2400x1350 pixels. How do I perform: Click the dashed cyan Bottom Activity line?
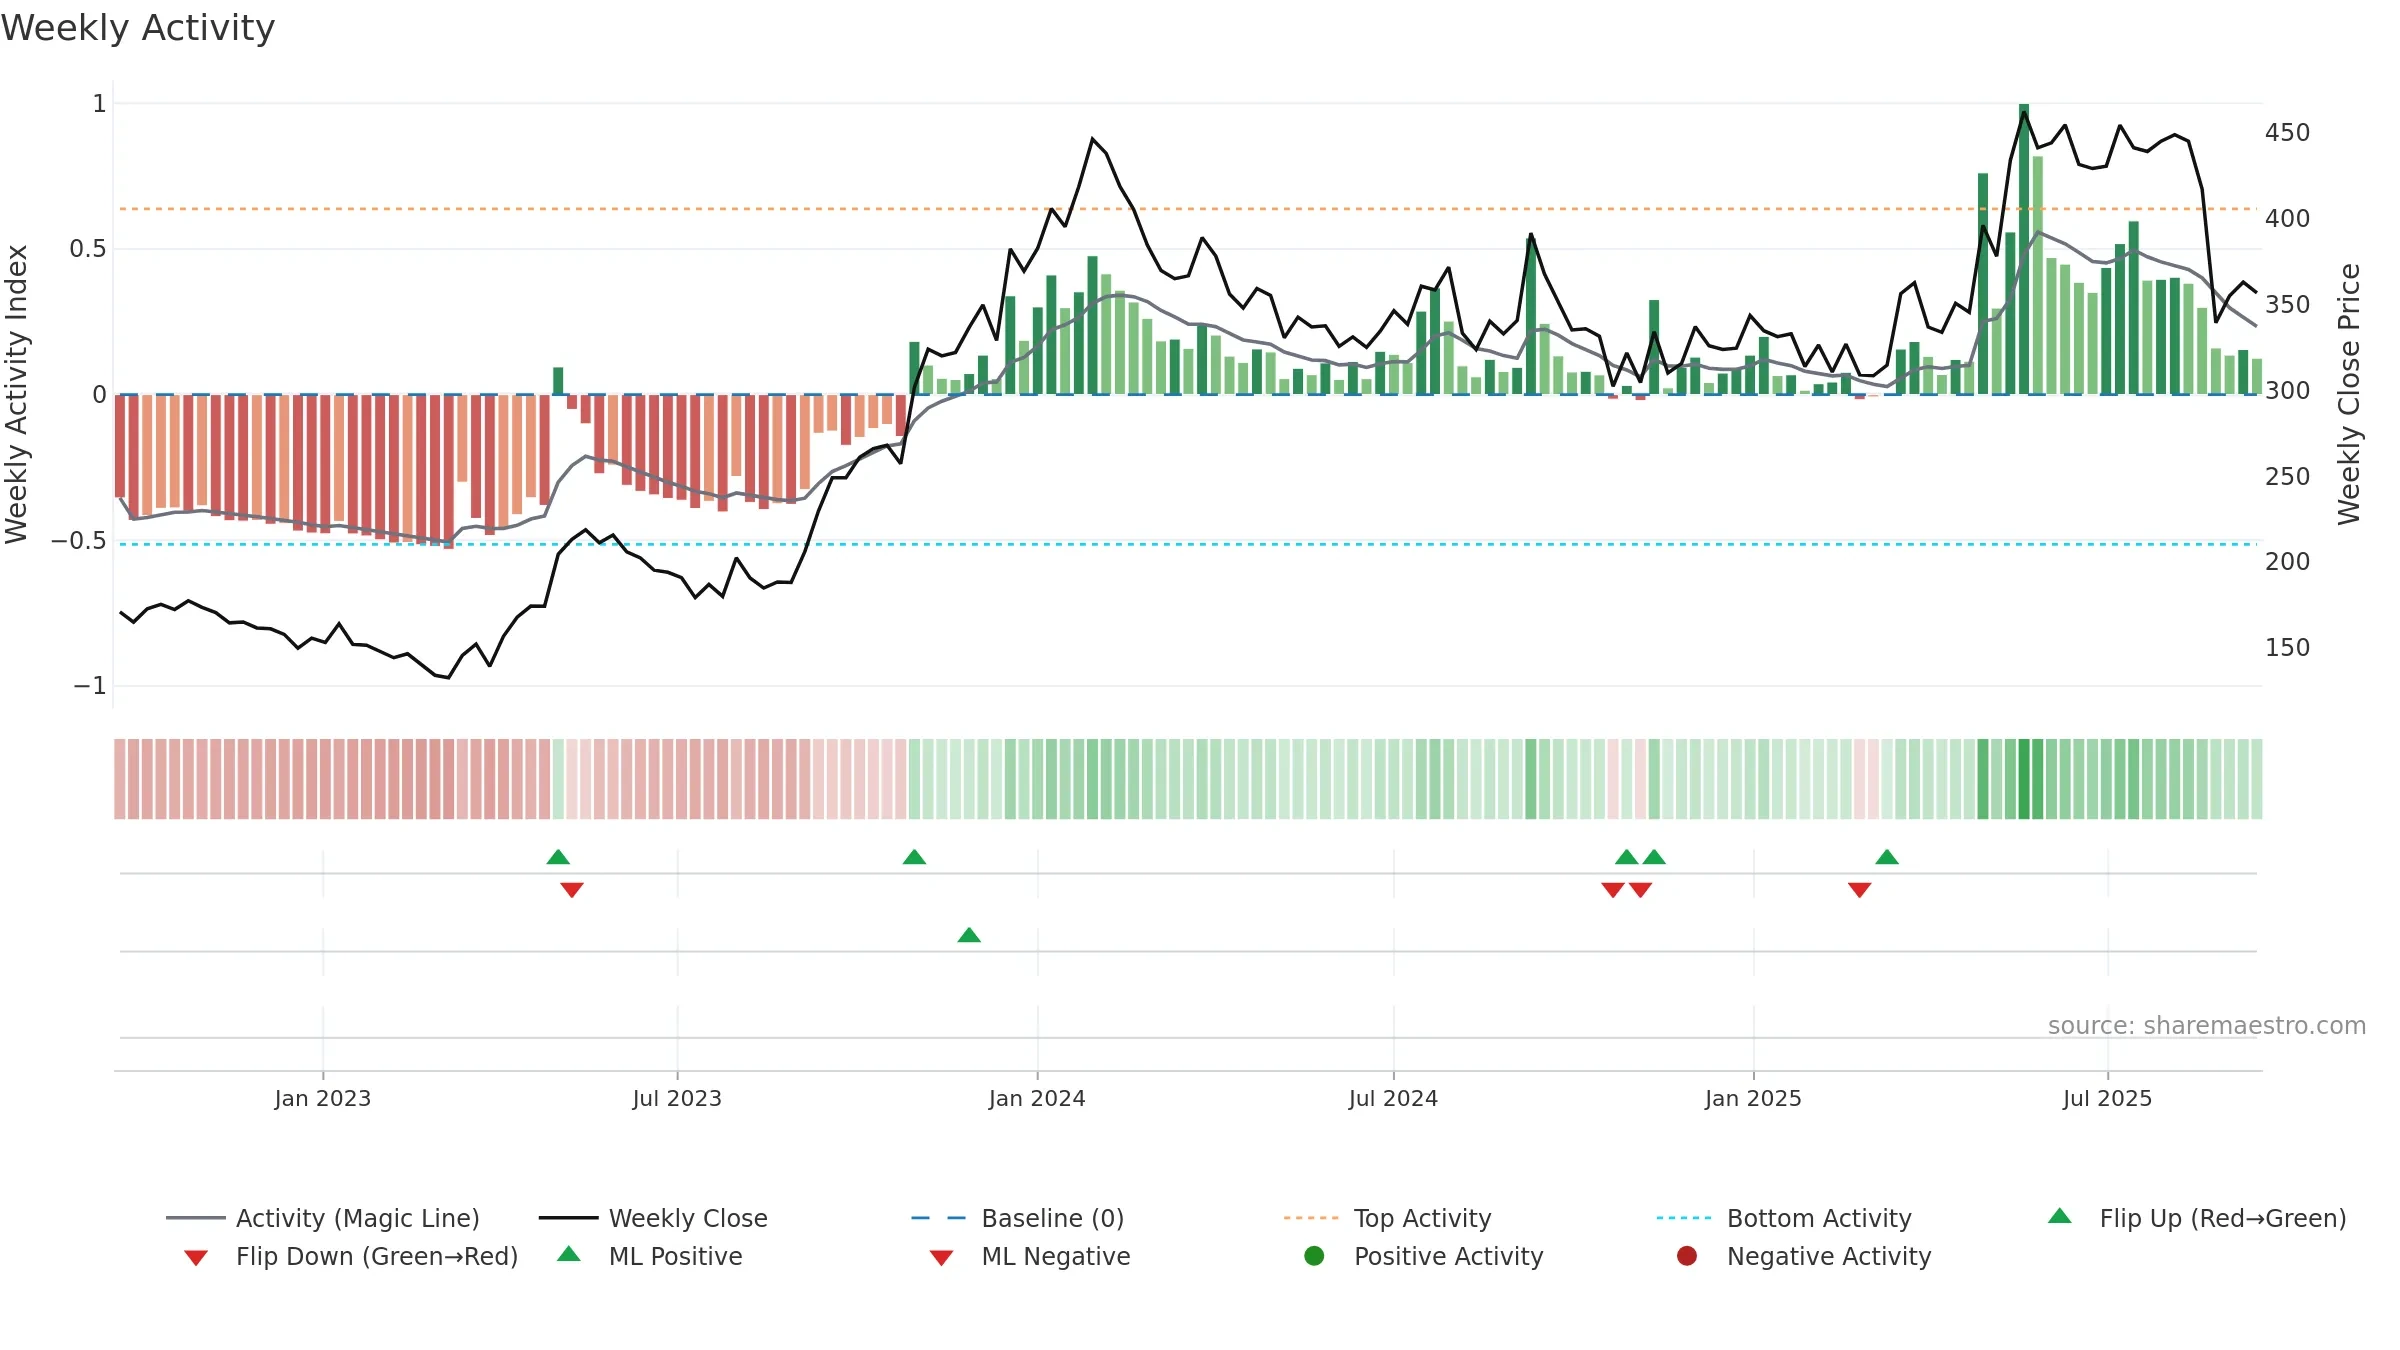tap(1188, 544)
